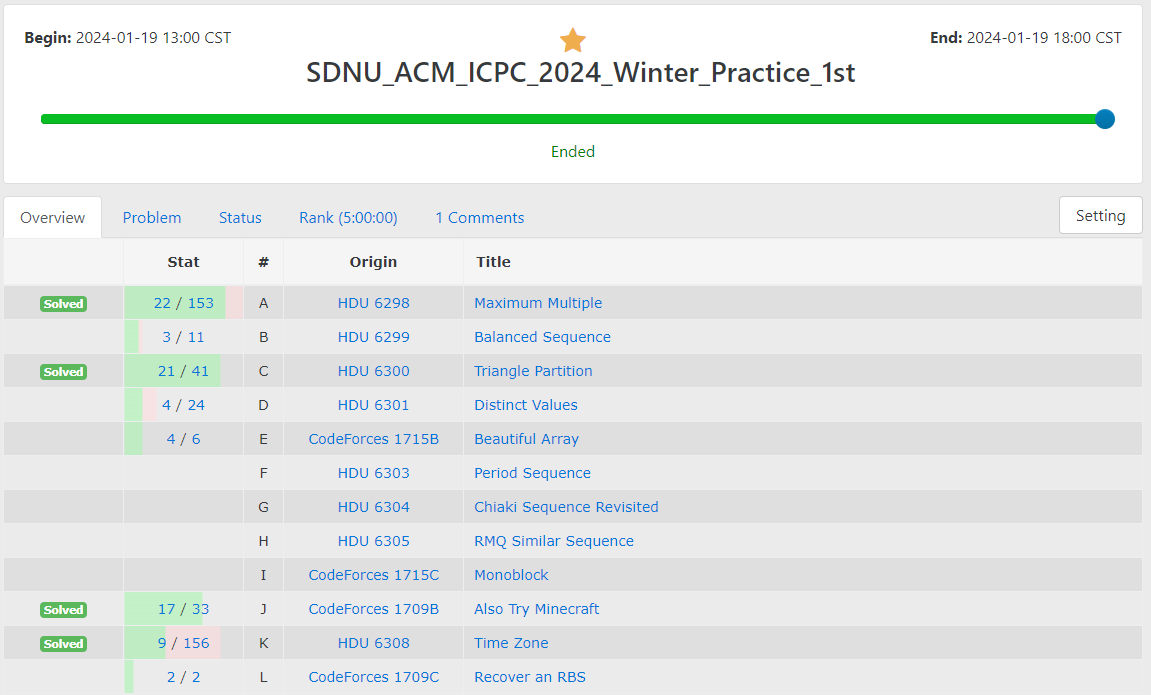Screen dimensions: 1151x695
Task: View the 22 / 153 stats for problem A
Action: point(184,302)
